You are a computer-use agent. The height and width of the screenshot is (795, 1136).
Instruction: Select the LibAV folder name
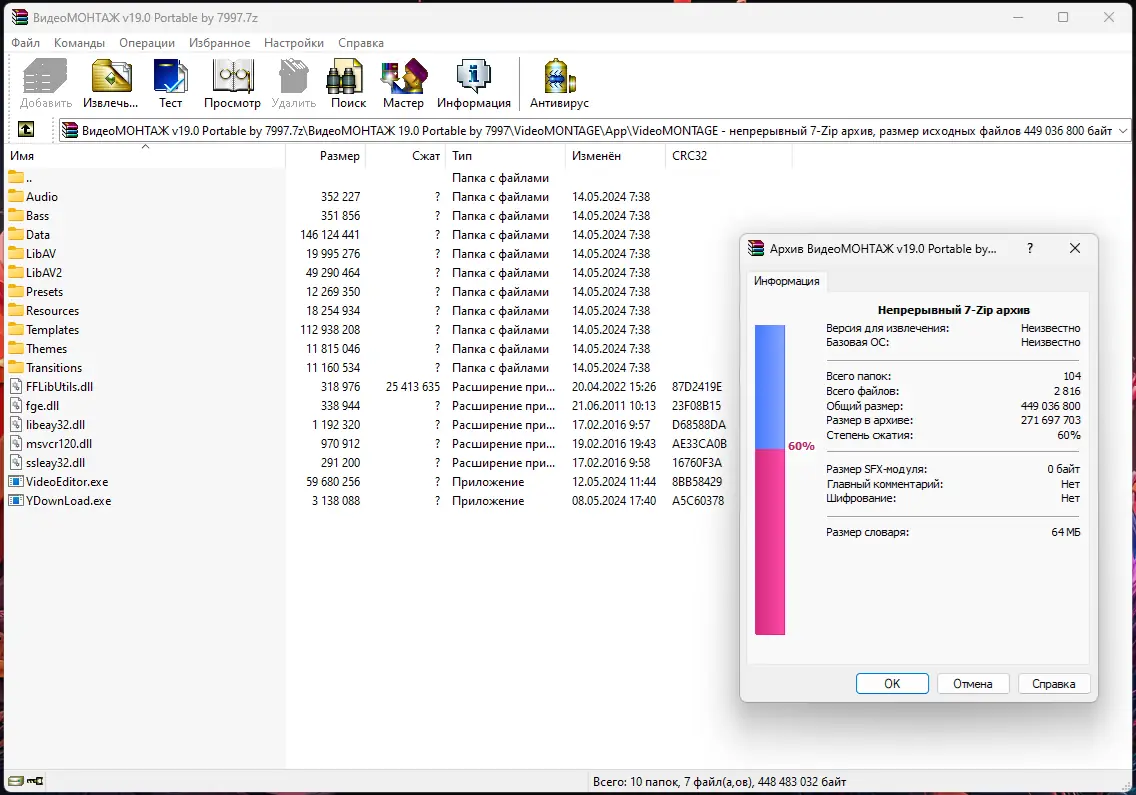click(x=41, y=254)
